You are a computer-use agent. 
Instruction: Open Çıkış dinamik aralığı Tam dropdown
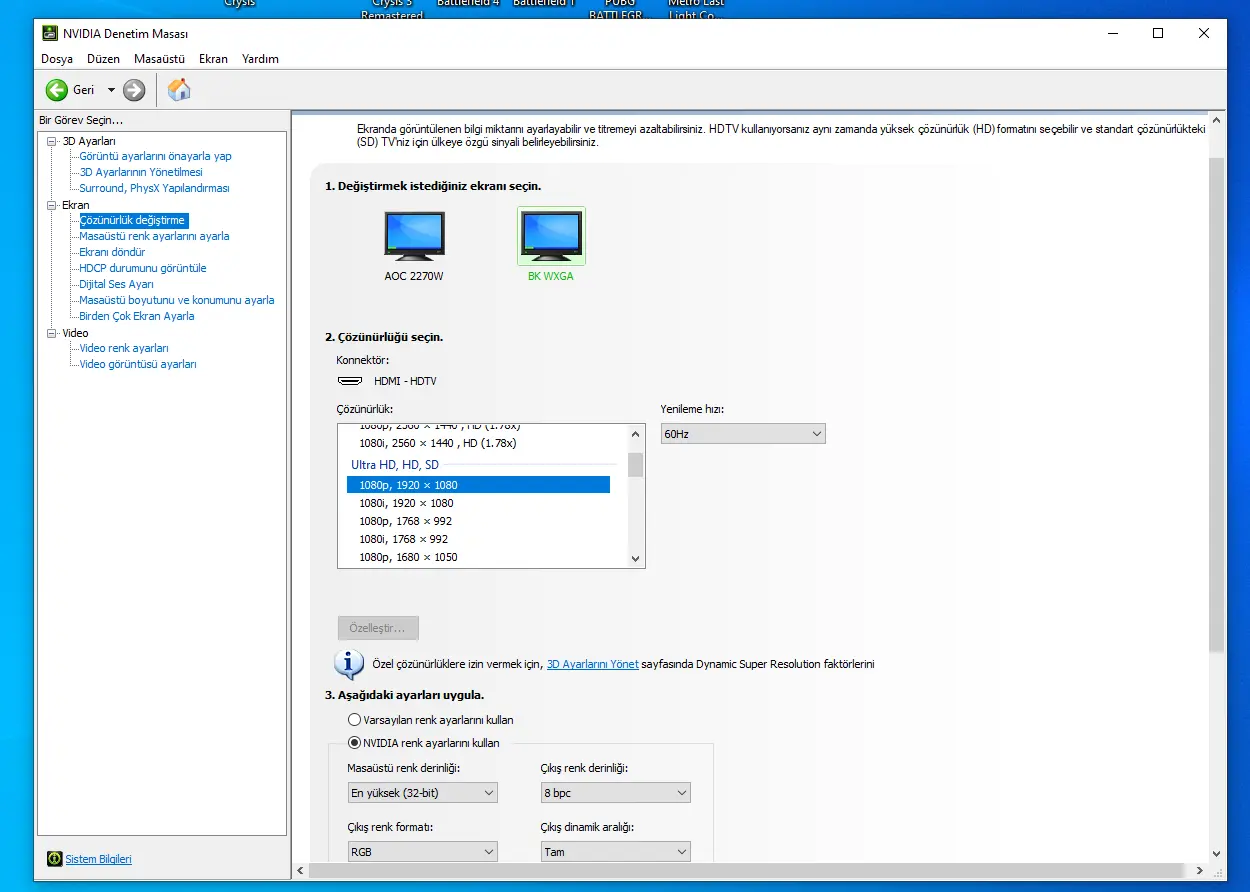[615, 852]
